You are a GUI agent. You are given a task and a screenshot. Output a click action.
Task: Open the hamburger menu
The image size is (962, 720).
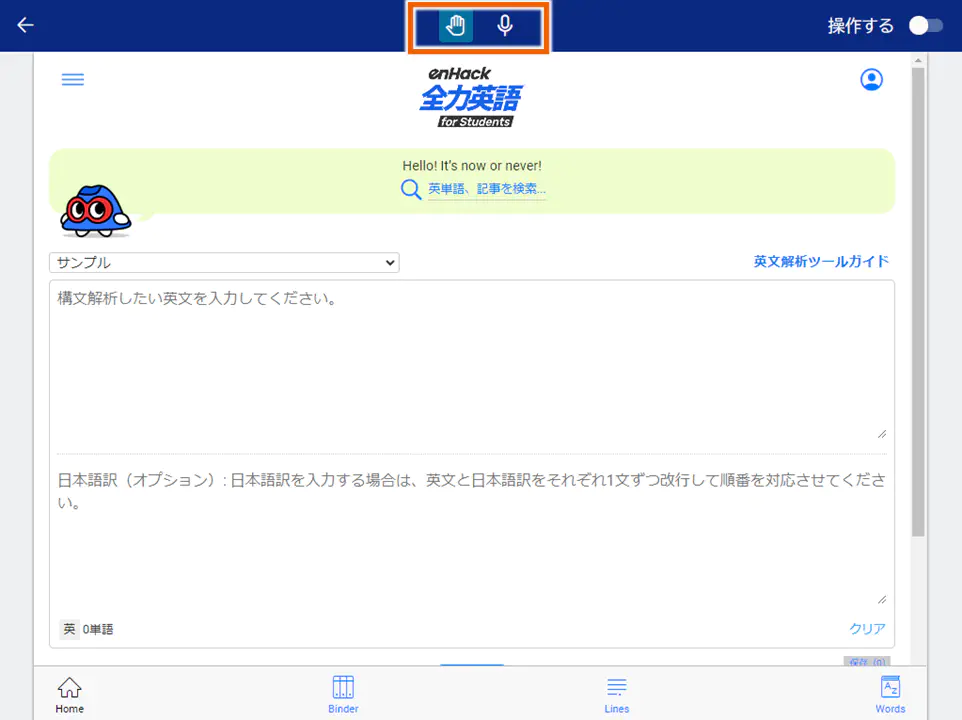pos(72,79)
